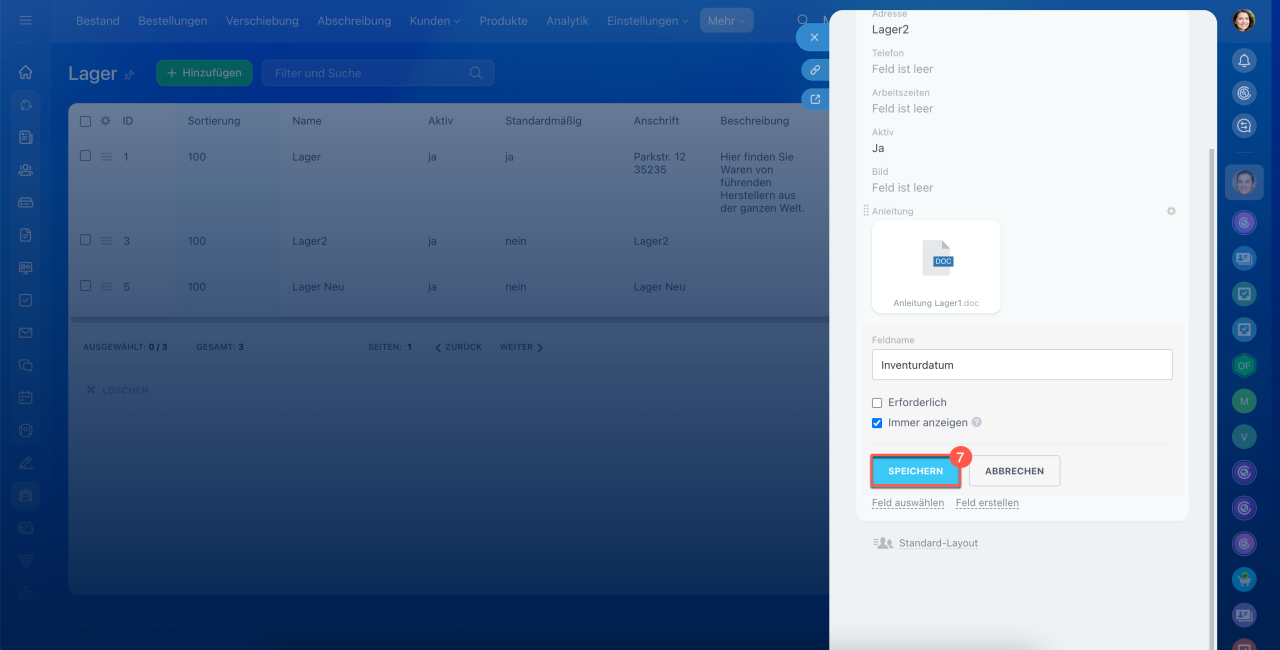Go to the Bestellungen tab
The width and height of the screenshot is (1280, 650).
(x=172, y=21)
